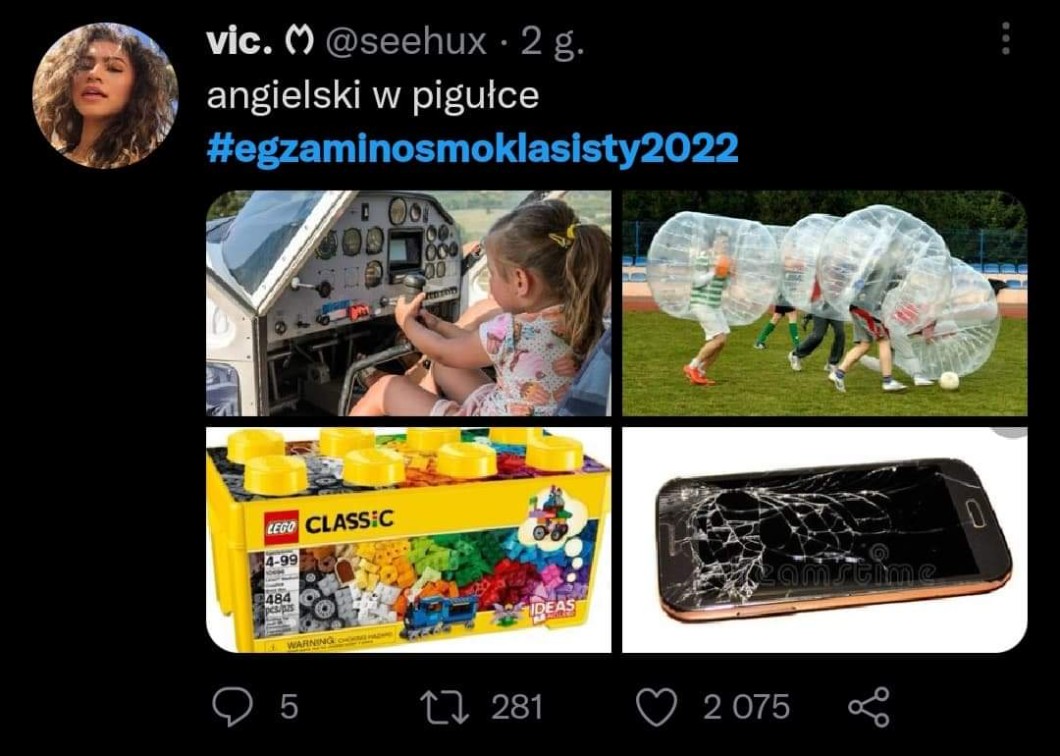The height and width of the screenshot is (756, 1060).
Task: Open the bubble football players photo
Action: point(824,303)
